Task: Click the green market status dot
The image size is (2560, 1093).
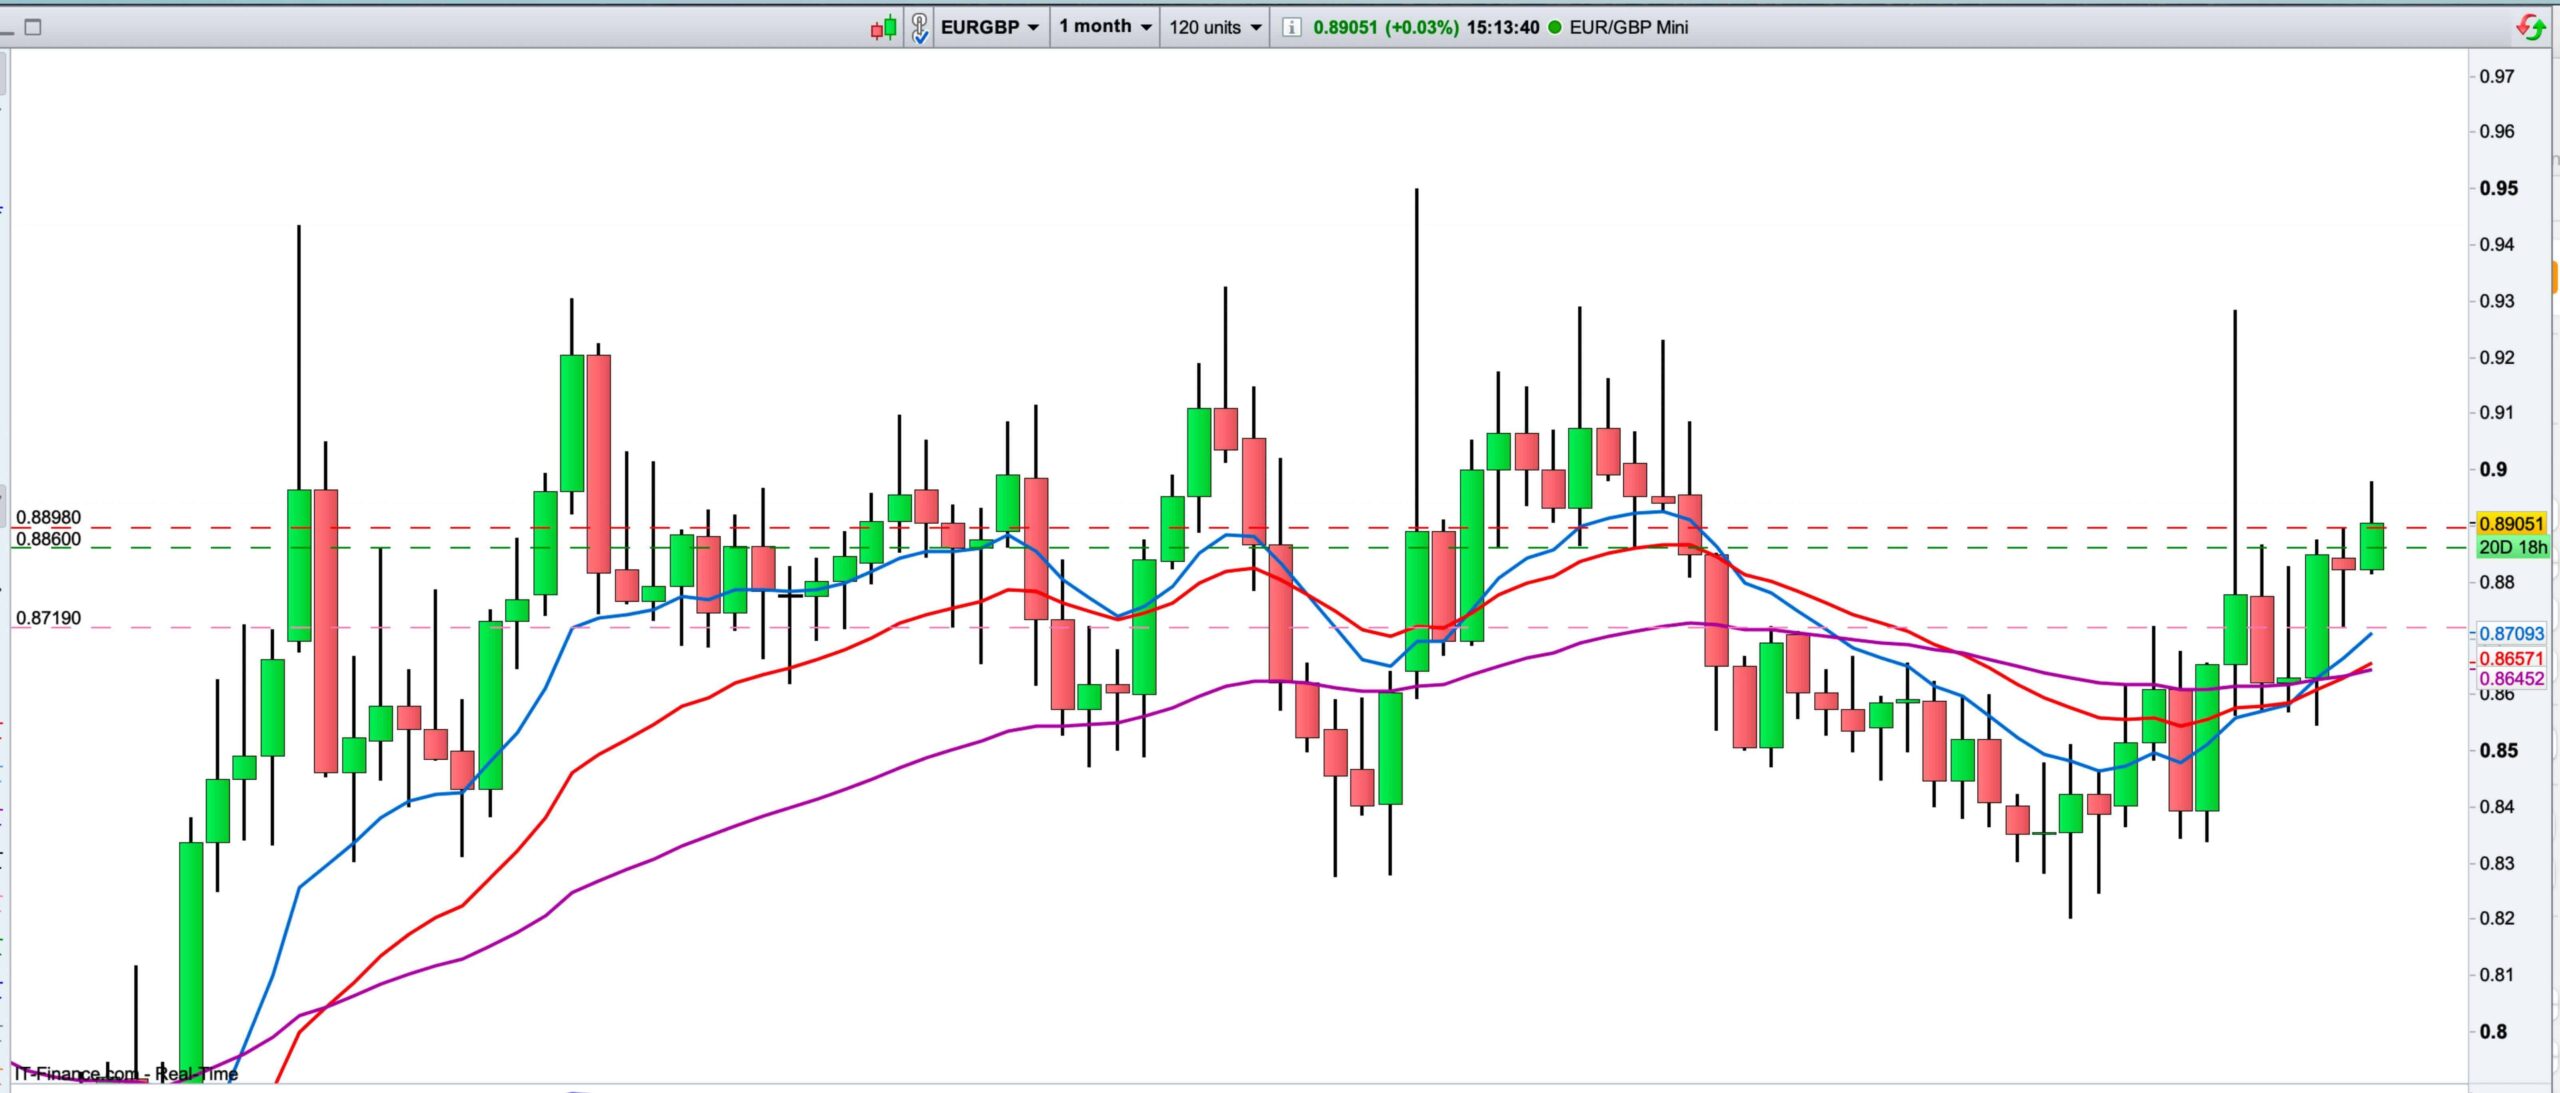Action: click(1554, 28)
